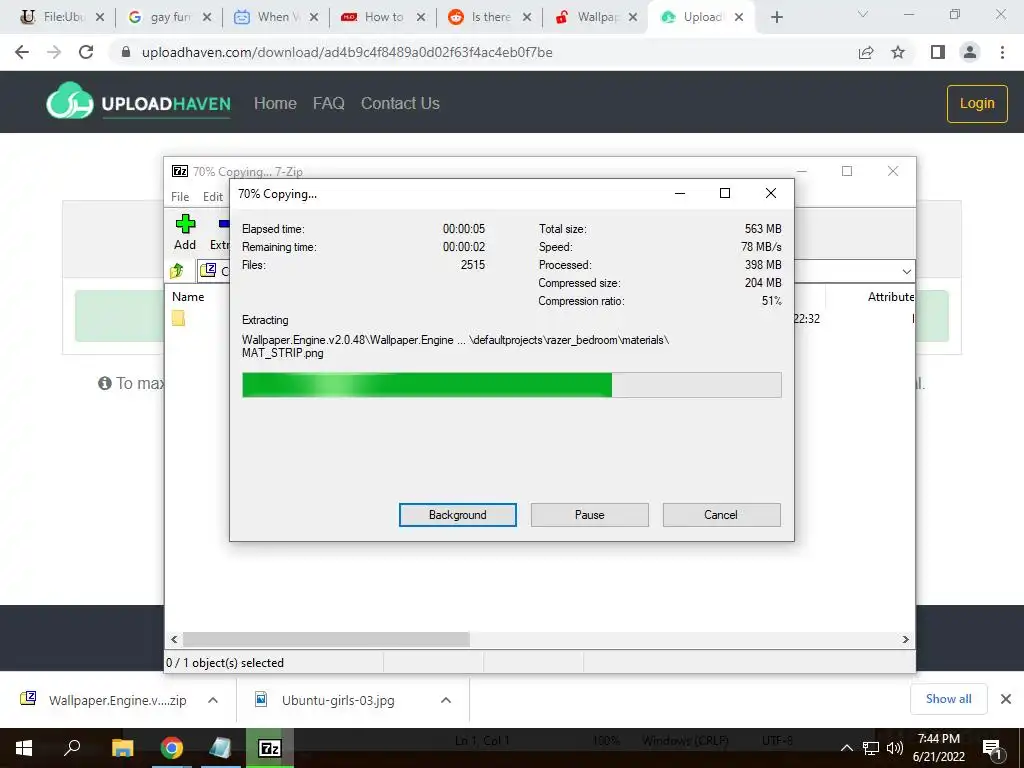Open the volume tray icon
The image size is (1024, 768).
[895, 748]
